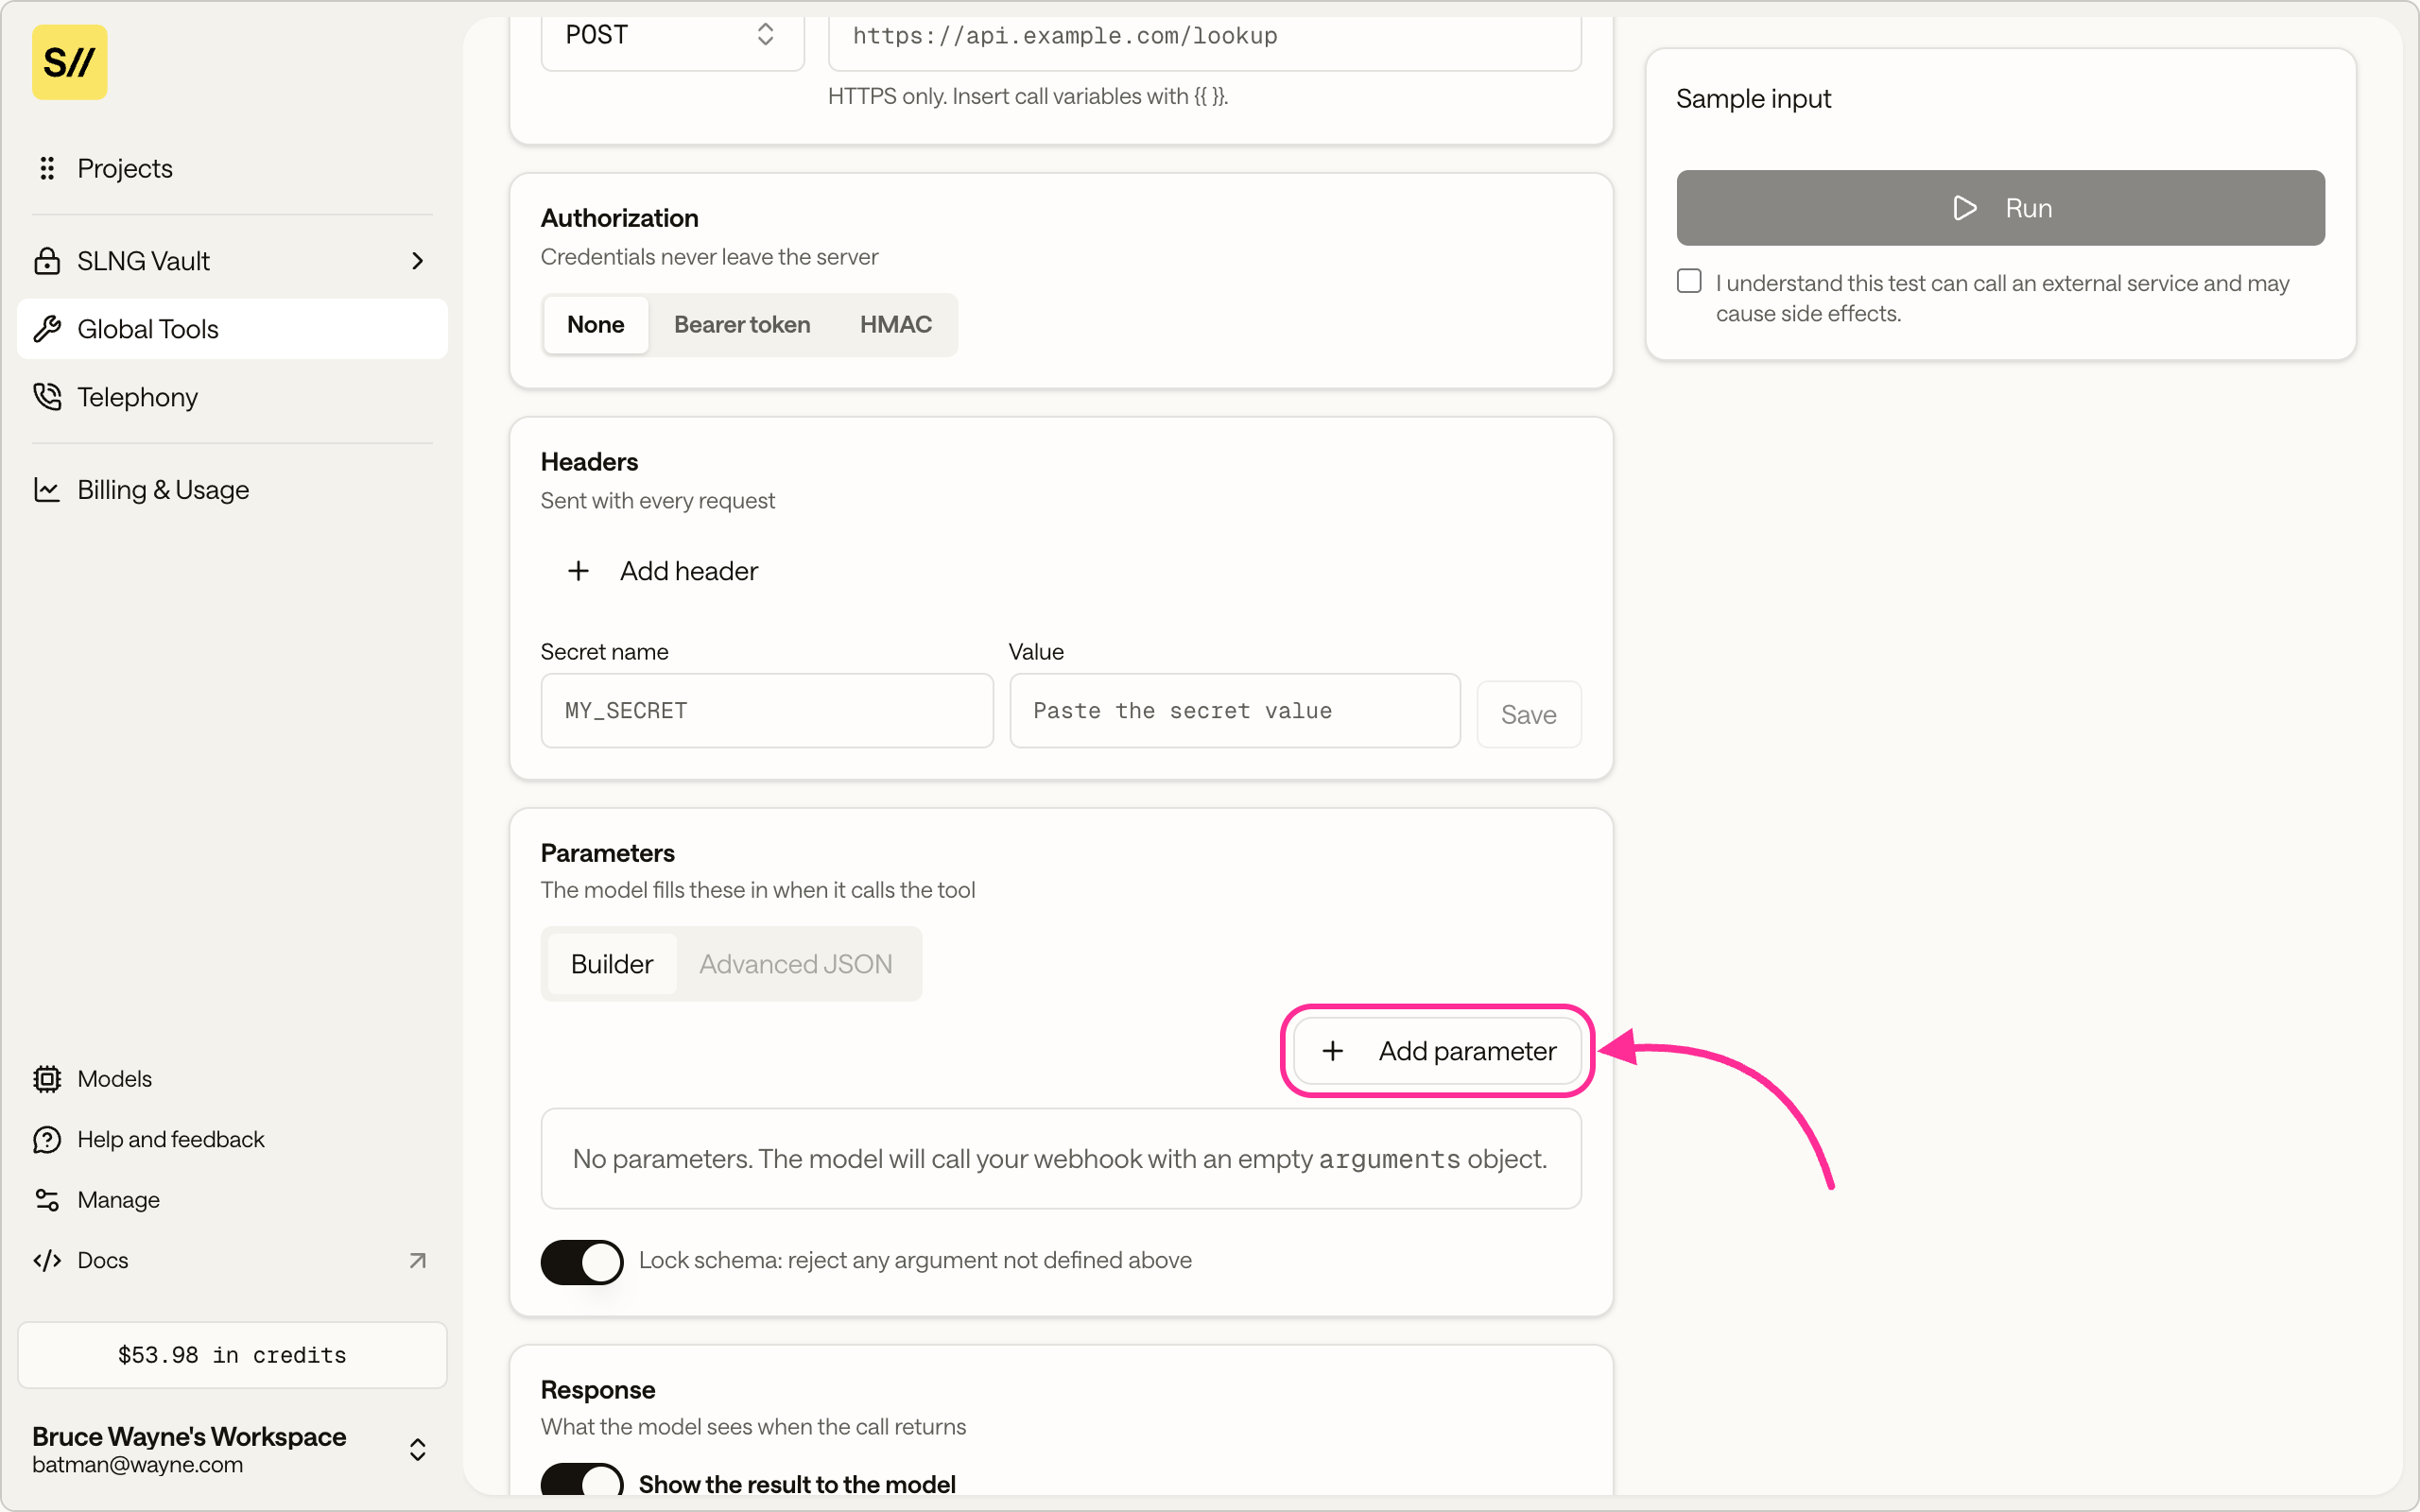Select the HMAC authorization tab
Image resolution: width=2420 pixels, height=1512 pixels.
(x=896, y=324)
